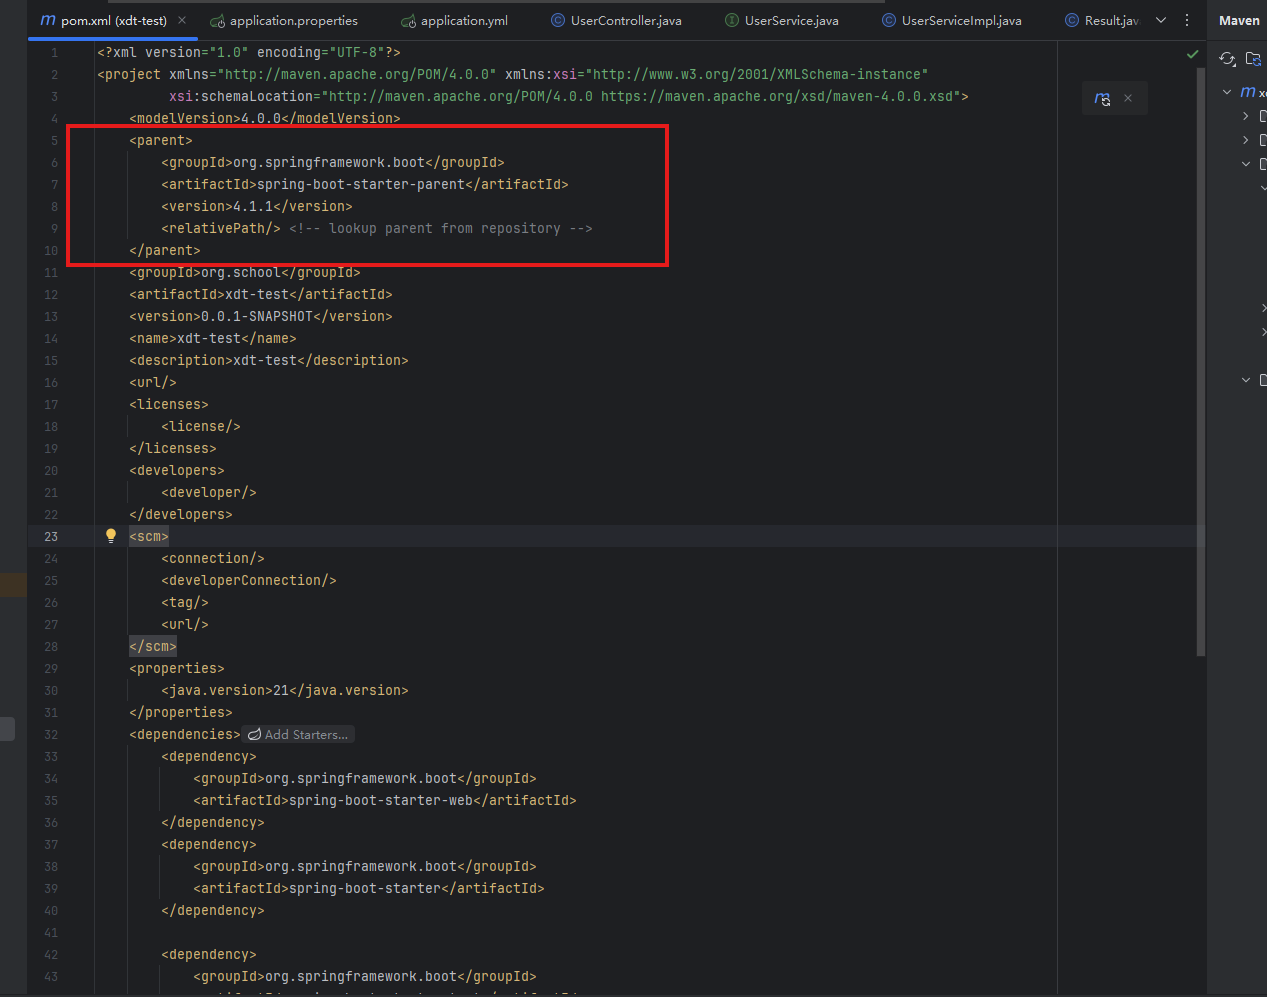Click the <developerConnection/> tag
This screenshot has height=997, width=1267.
click(x=249, y=580)
